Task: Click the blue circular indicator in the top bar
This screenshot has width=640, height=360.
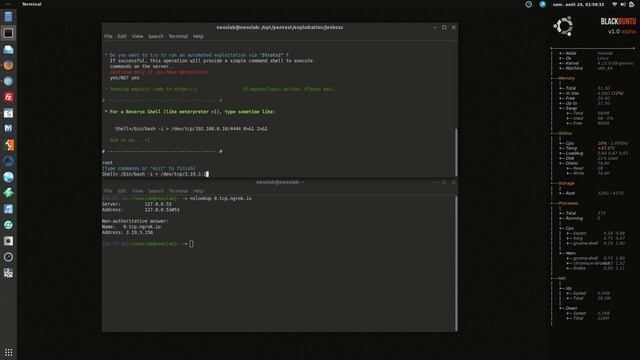Action: (x=542, y=4)
